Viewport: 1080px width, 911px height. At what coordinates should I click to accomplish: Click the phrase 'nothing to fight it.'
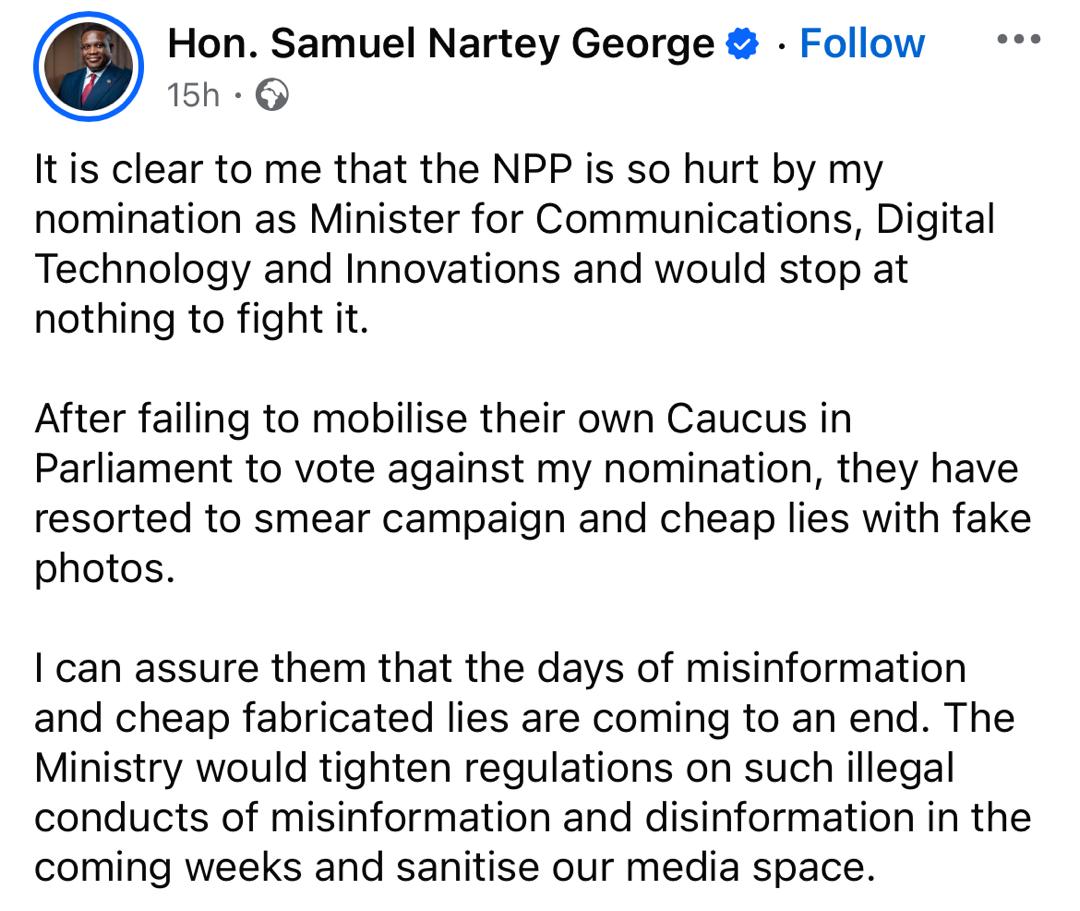pos(202,320)
